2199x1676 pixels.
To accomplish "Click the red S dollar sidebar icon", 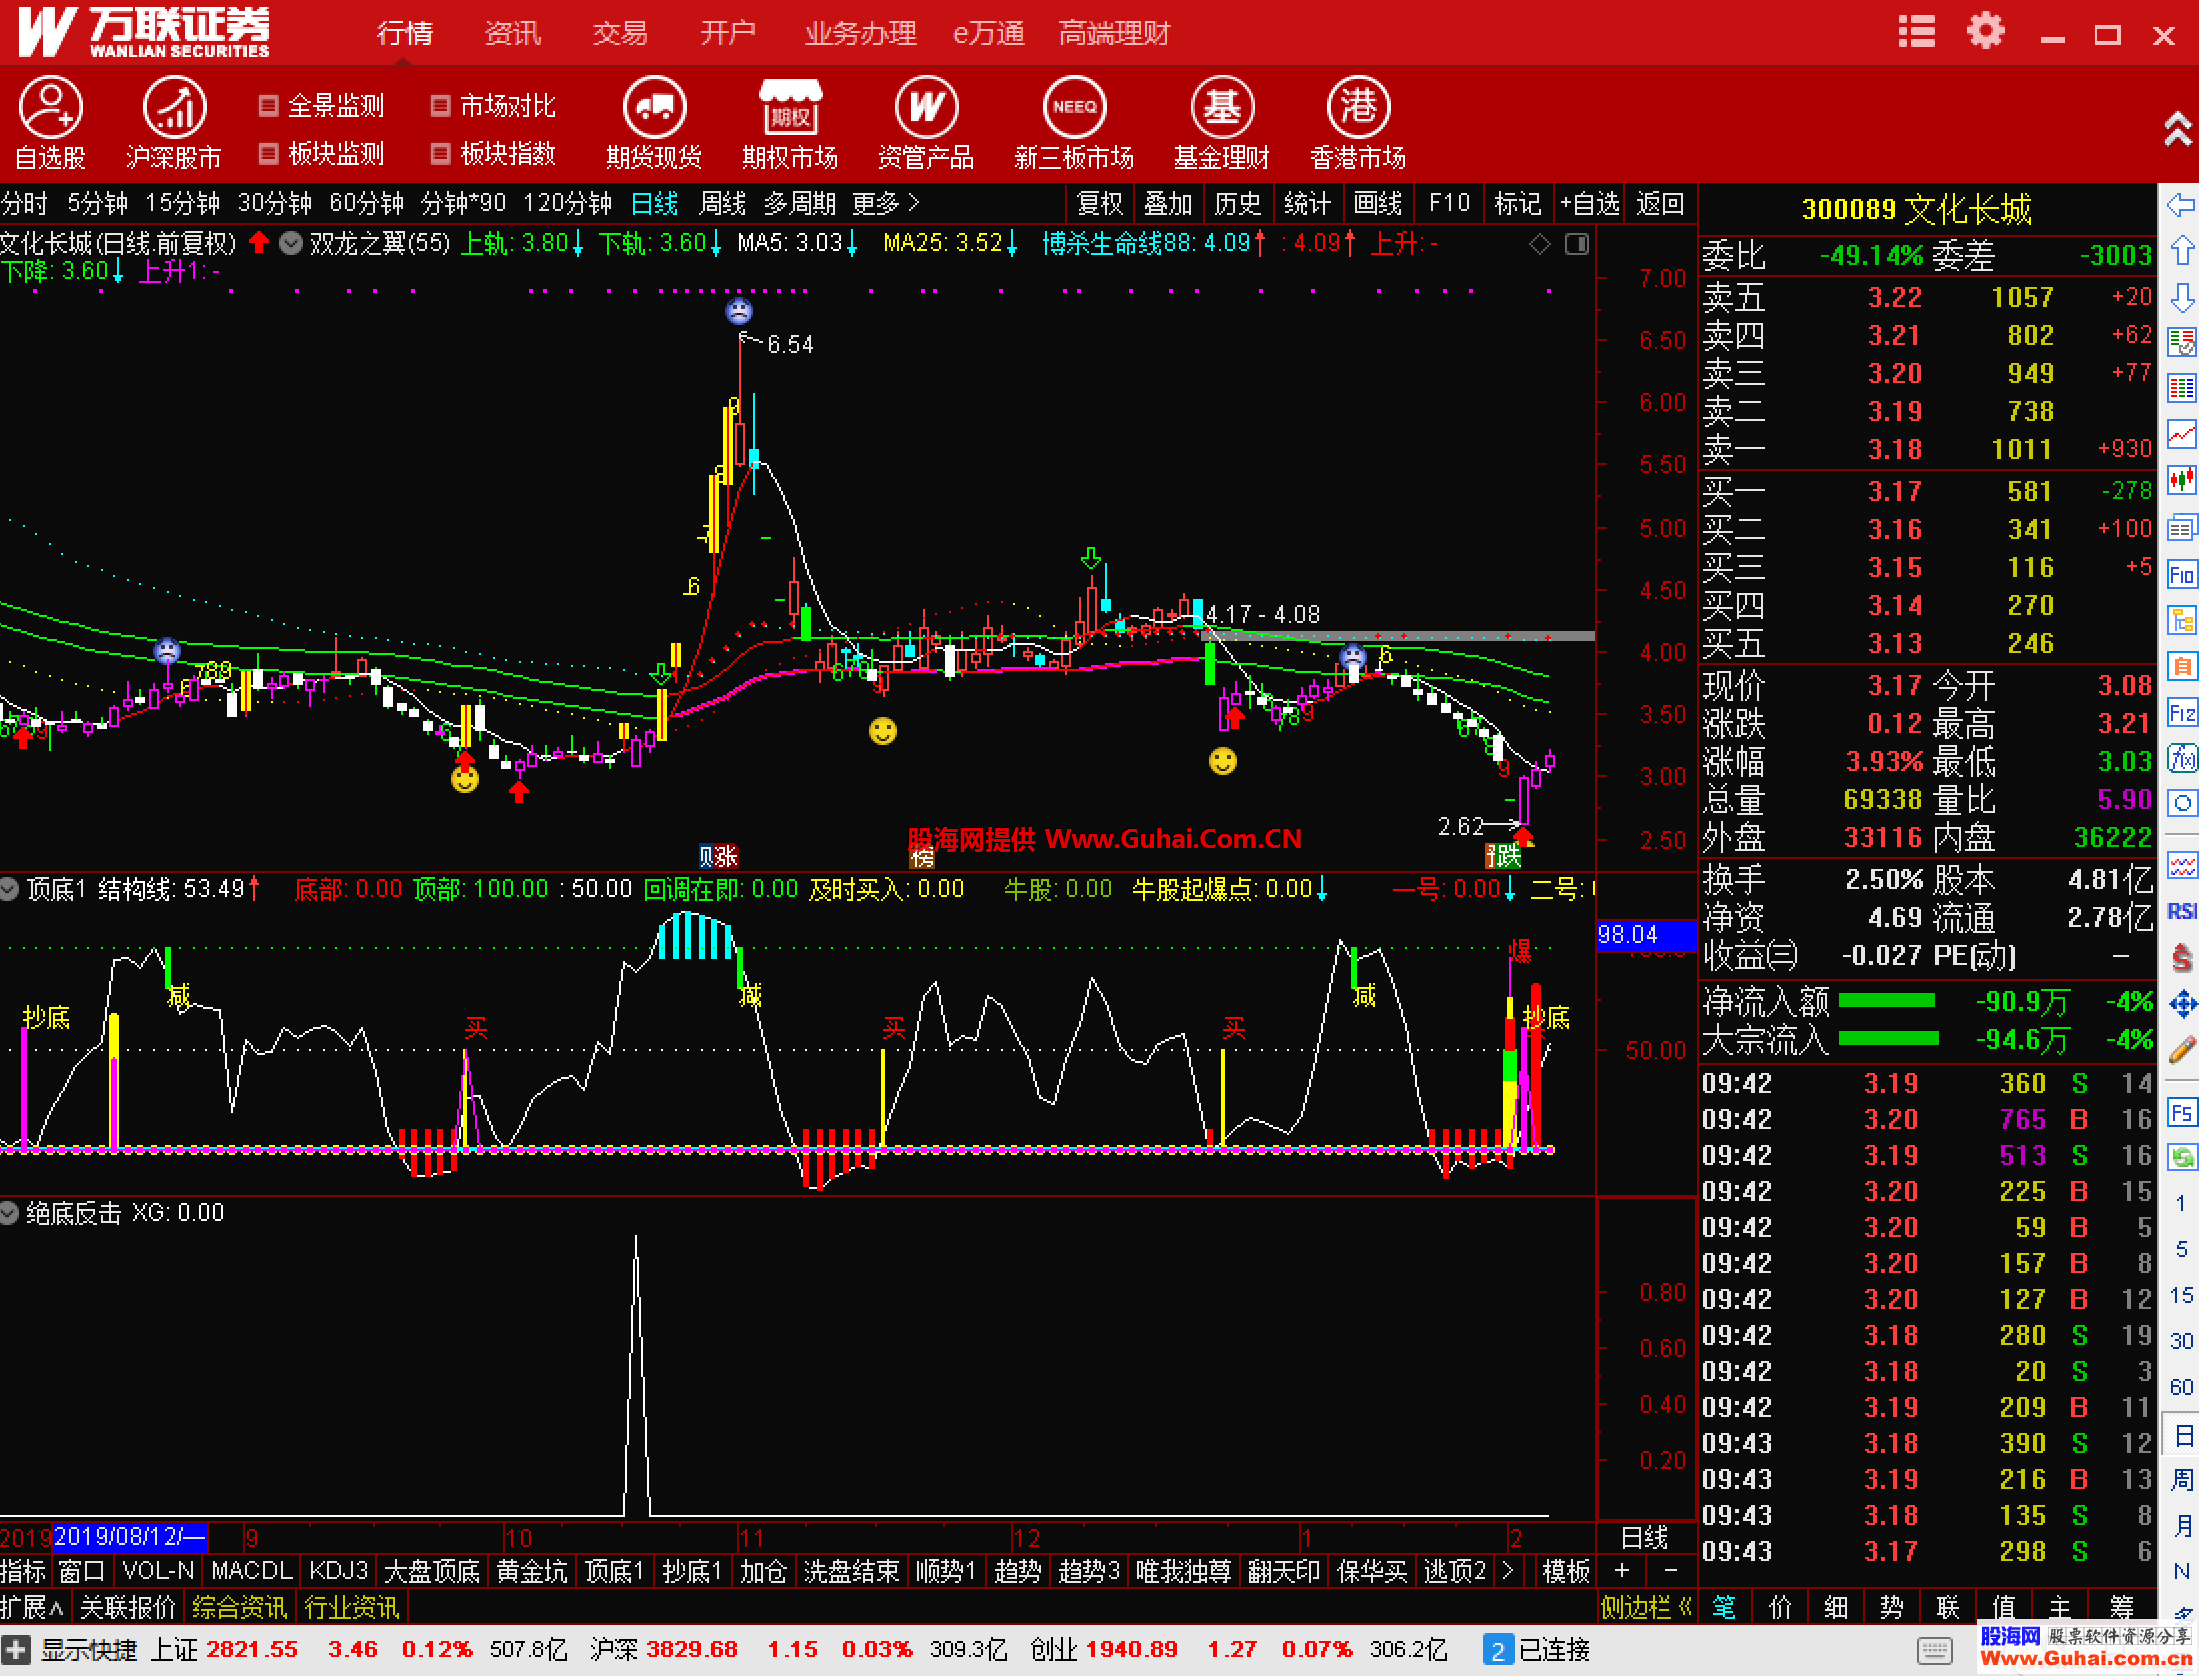I will tap(2181, 958).
